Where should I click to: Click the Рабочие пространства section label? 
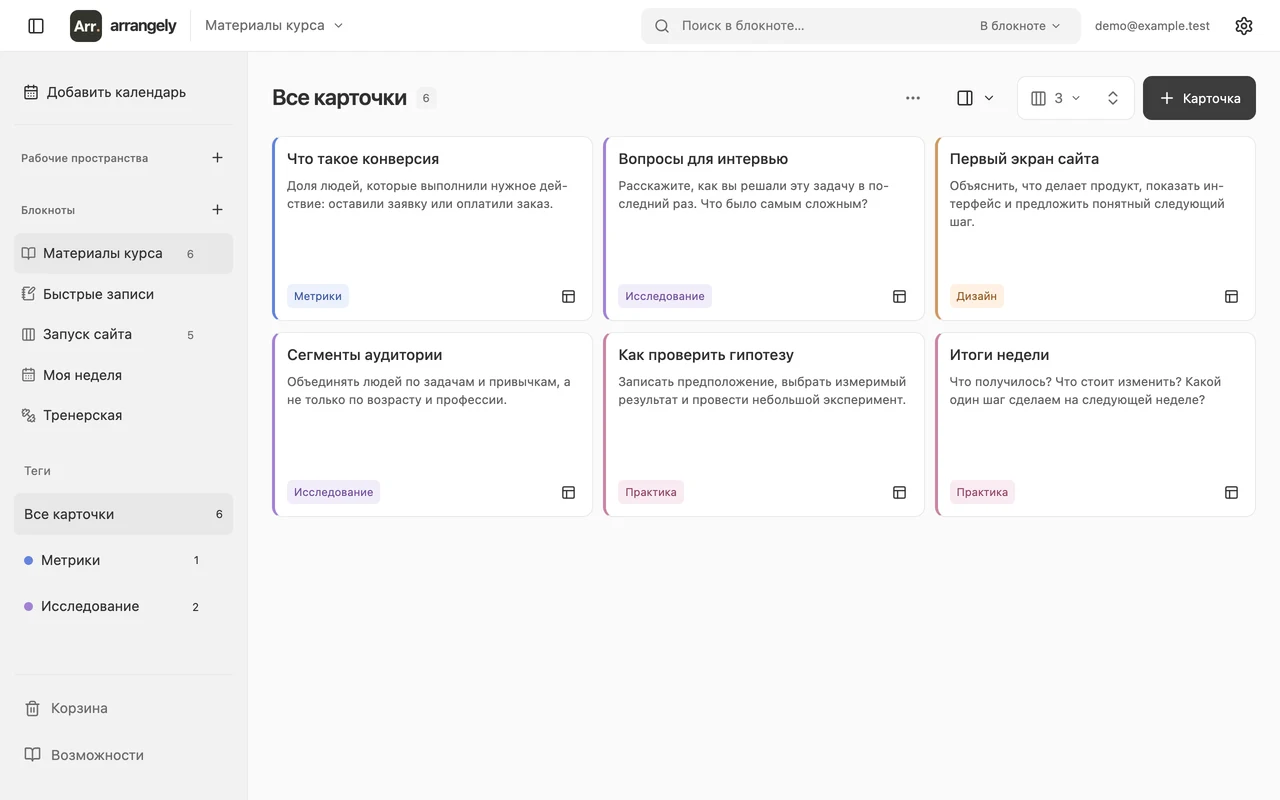pyautogui.click(x=84, y=158)
